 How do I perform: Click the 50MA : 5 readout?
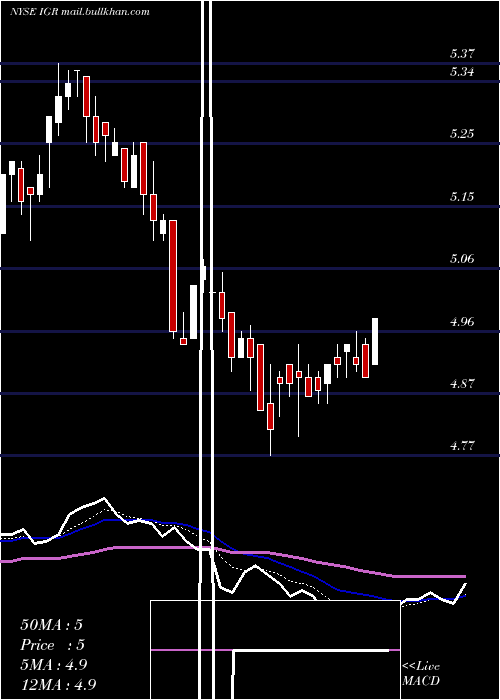point(51,625)
